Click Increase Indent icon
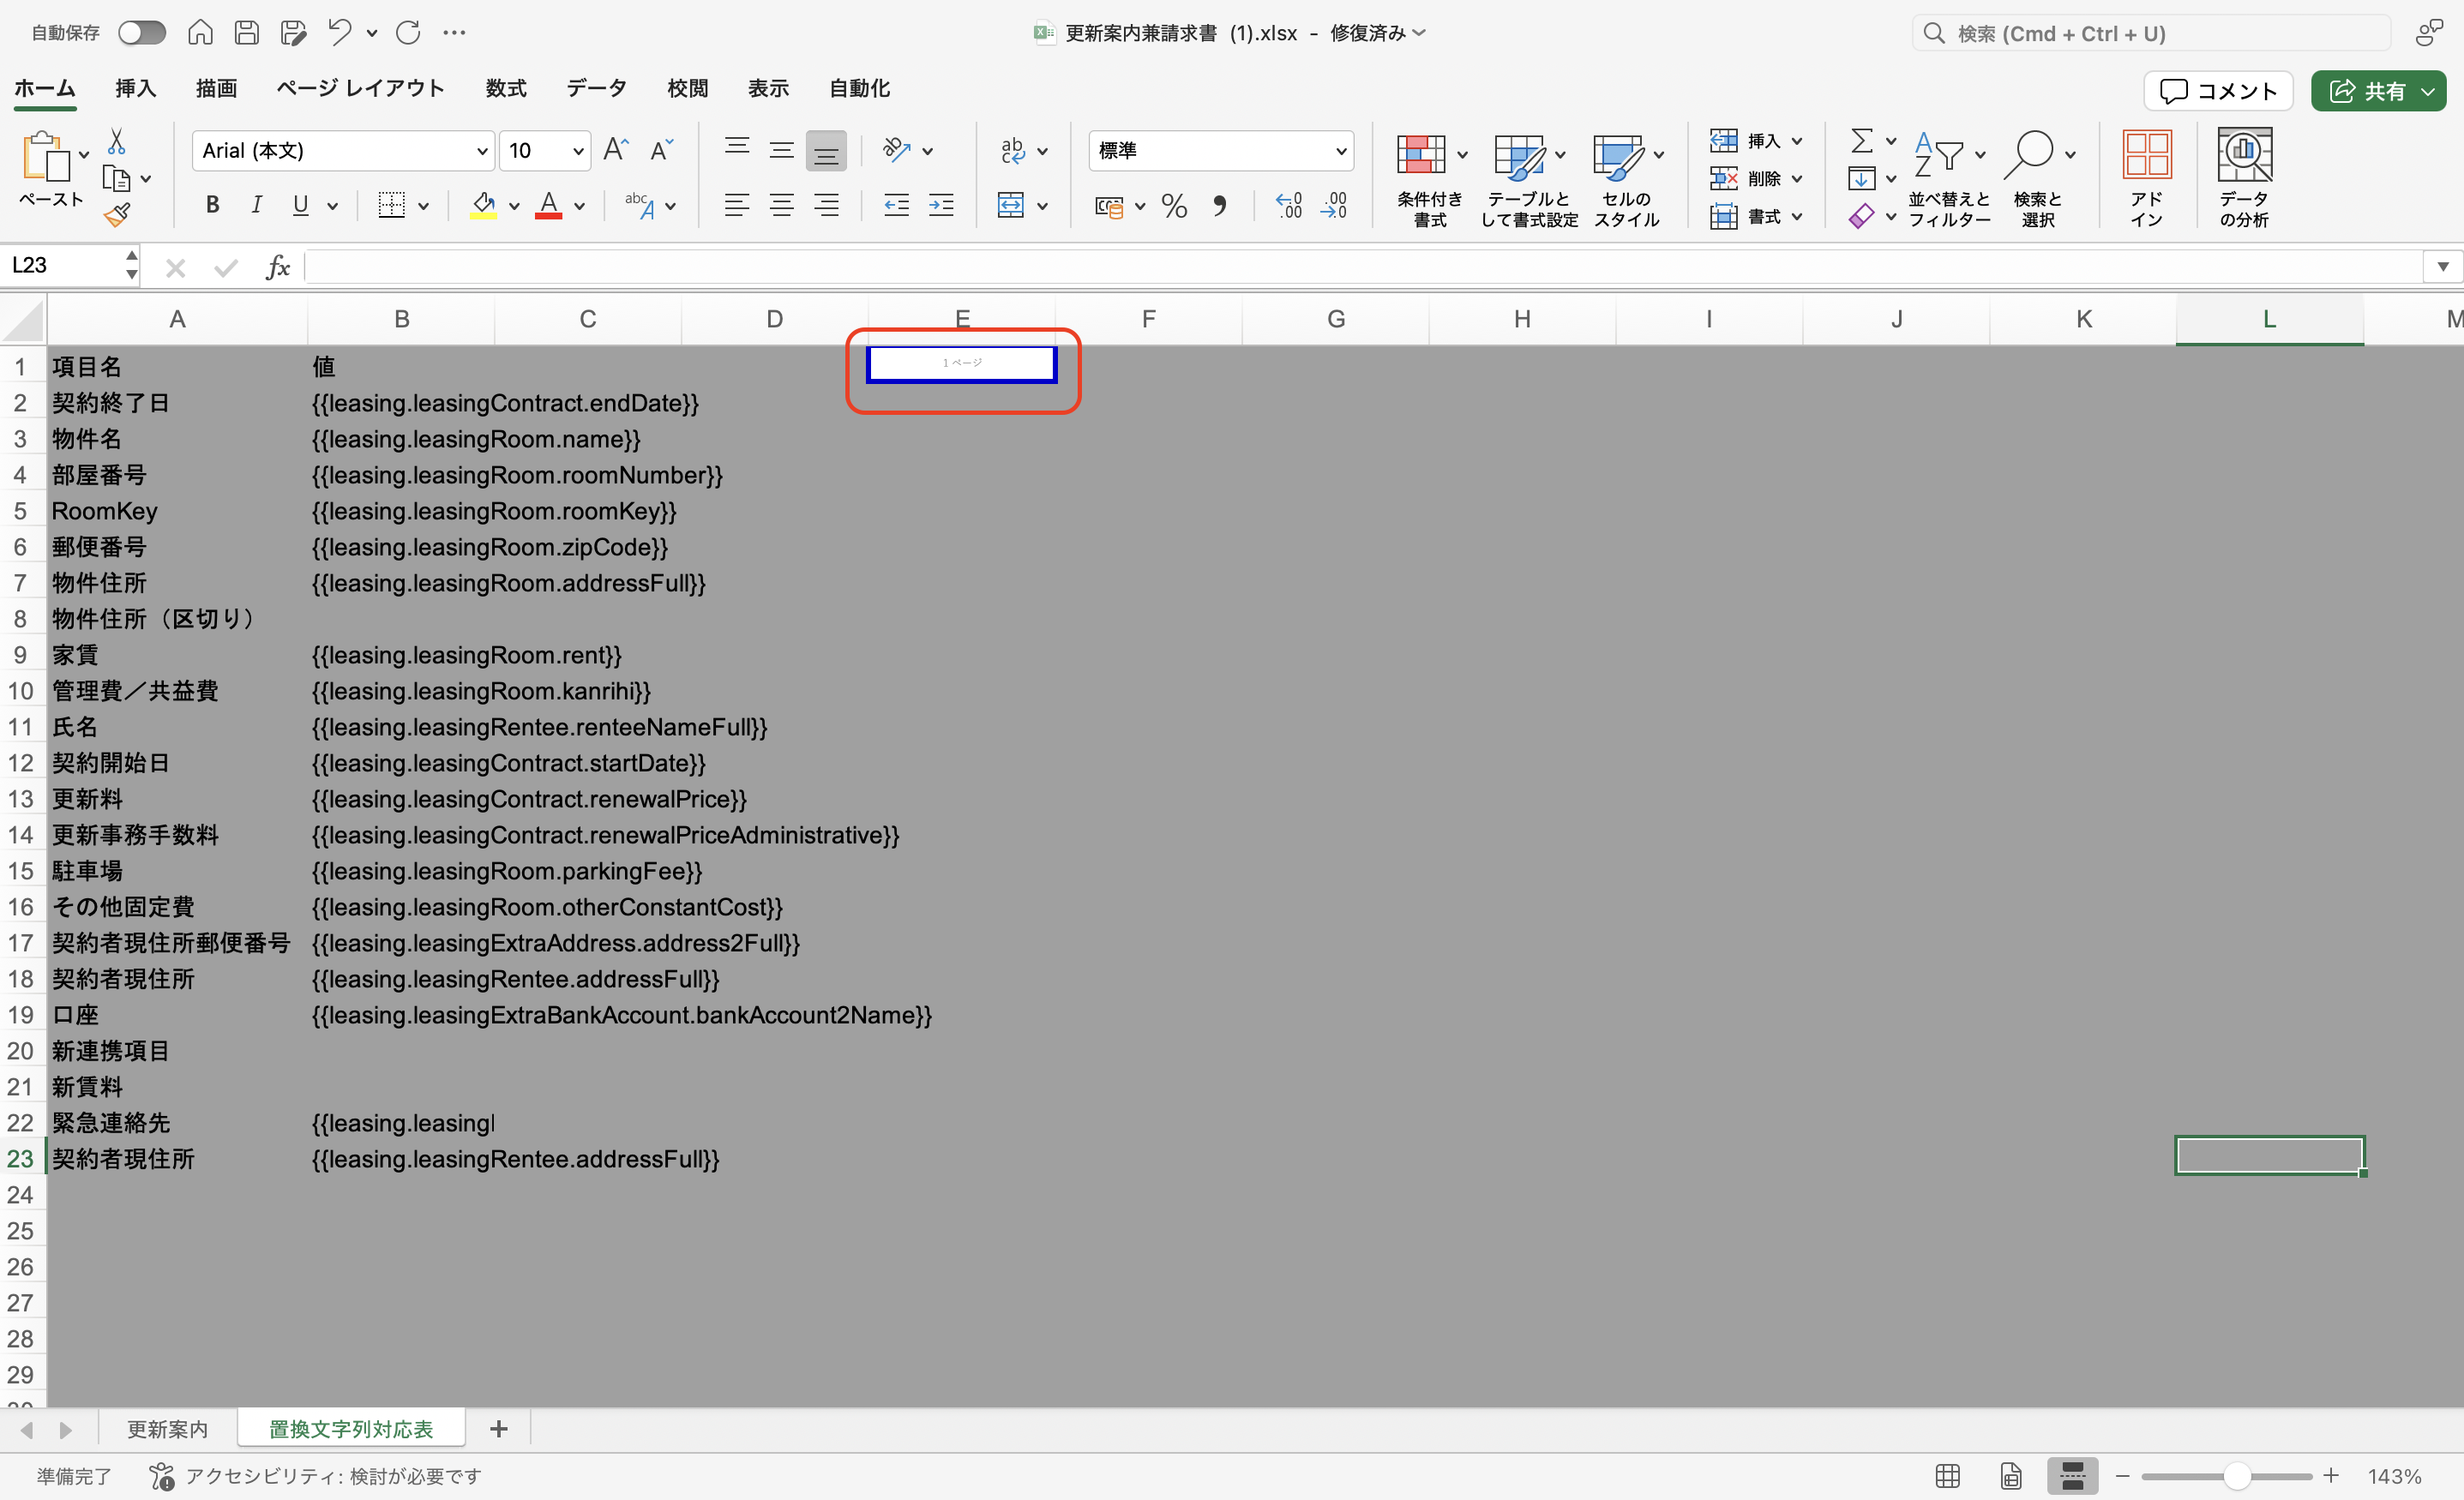 pos(941,206)
